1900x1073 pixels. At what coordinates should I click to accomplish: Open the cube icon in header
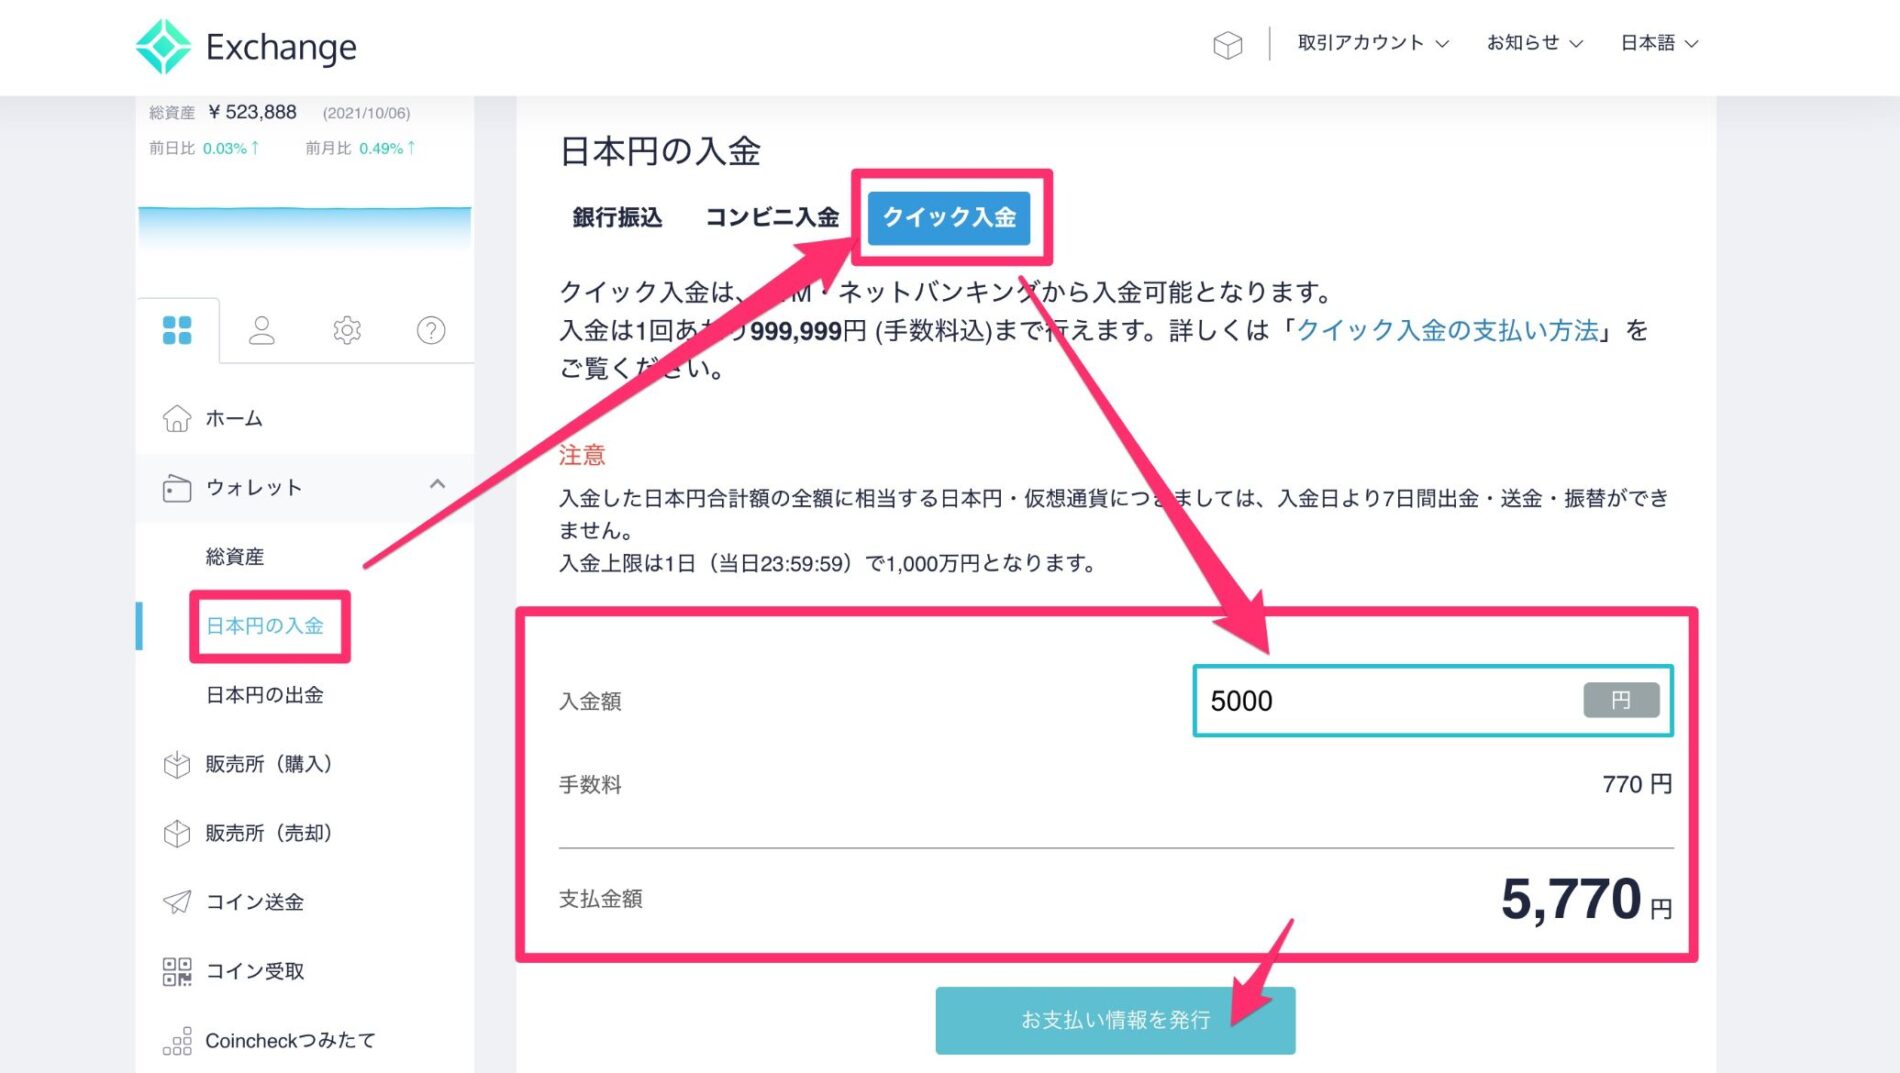tap(1227, 45)
